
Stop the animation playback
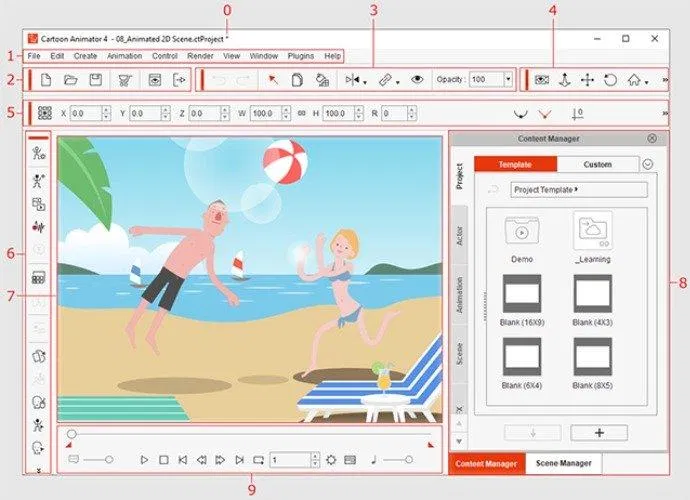[164, 460]
